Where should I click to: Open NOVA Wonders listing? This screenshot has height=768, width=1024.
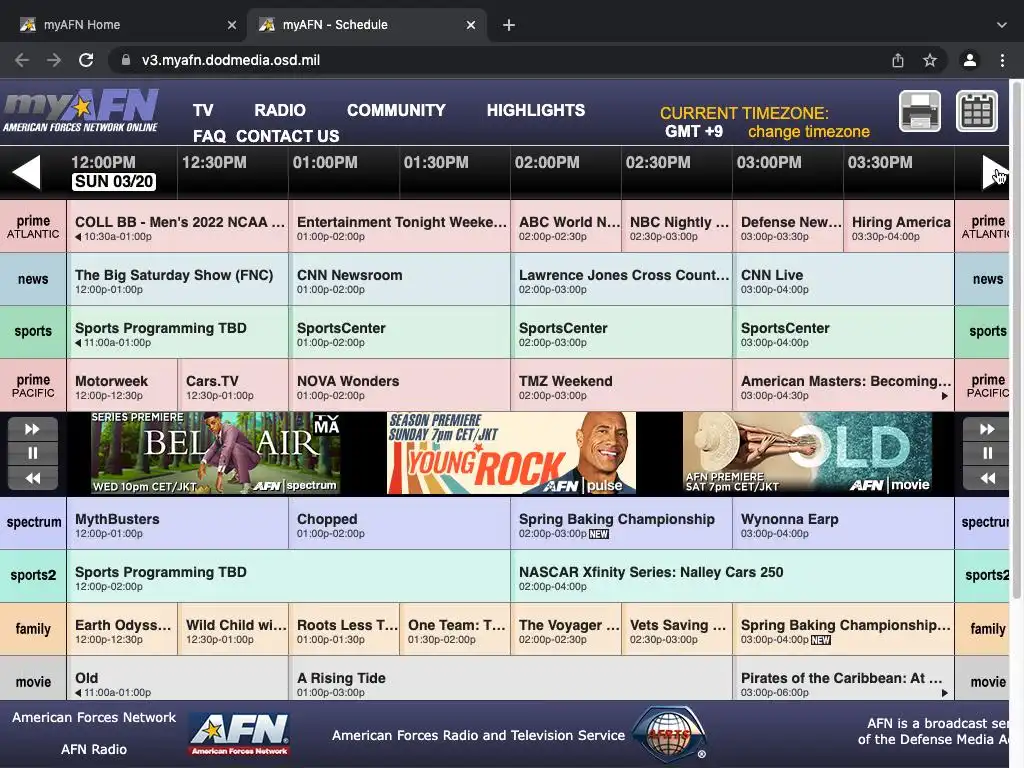400,385
